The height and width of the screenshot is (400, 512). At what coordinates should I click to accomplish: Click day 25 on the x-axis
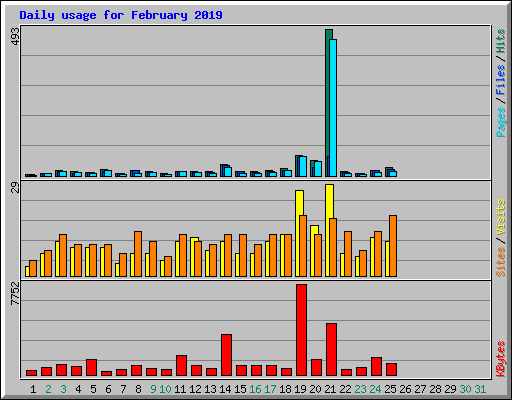(x=390, y=389)
